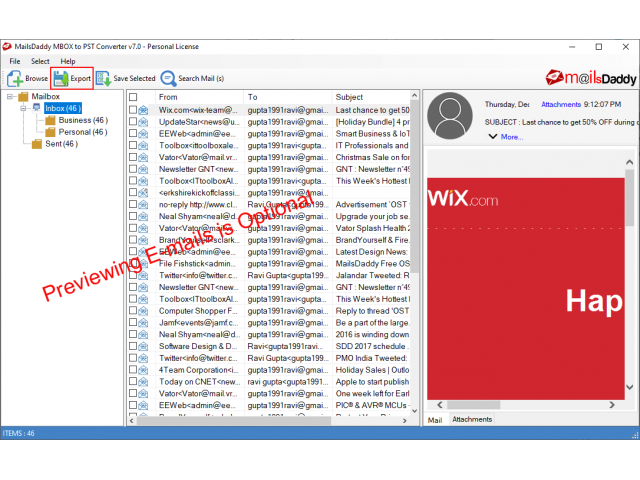Click the Search Mail(s) magnifier icon
Screen dimensions: 640x480
pyautogui.click(x=168, y=78)
